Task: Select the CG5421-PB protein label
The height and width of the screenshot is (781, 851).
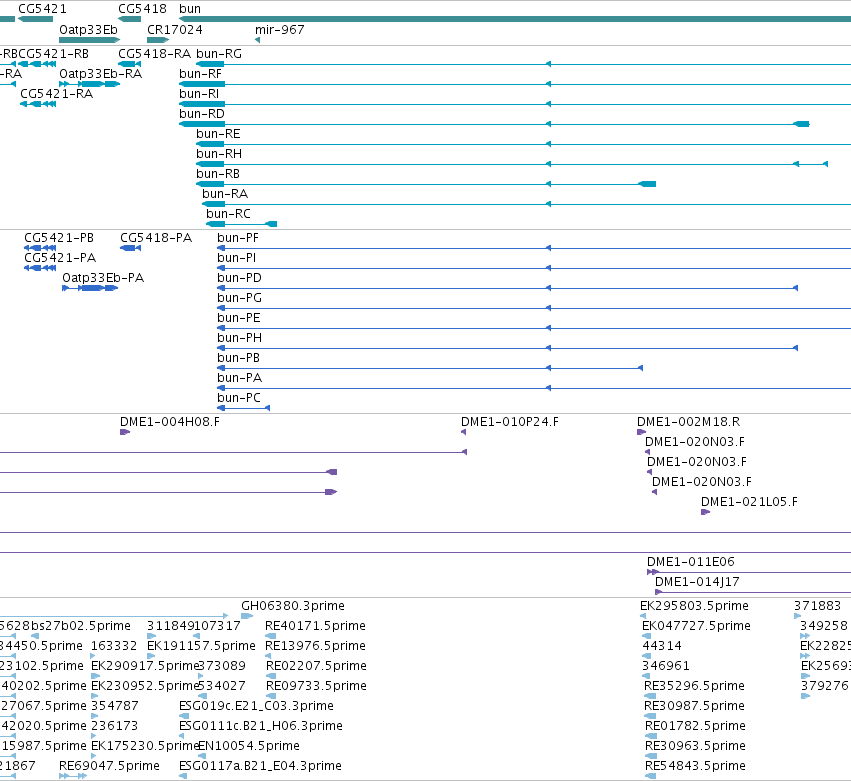Action: (59, 238)
